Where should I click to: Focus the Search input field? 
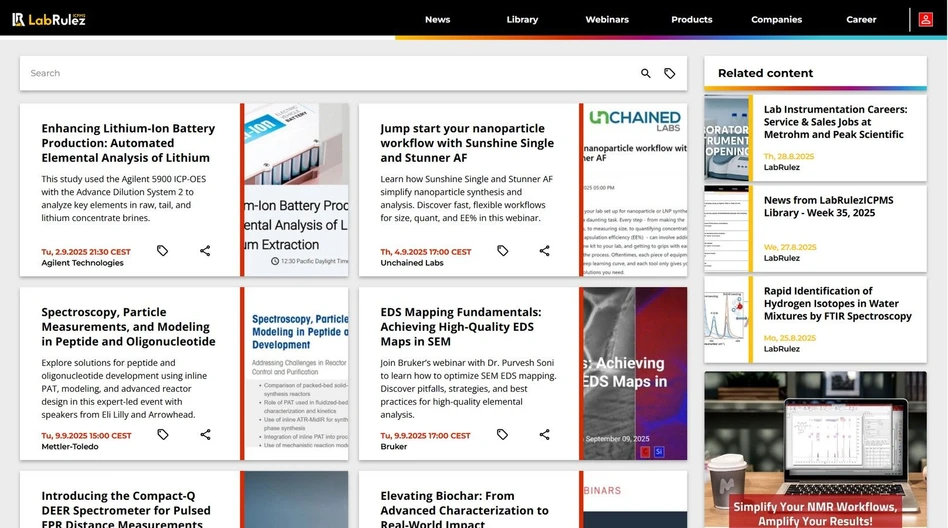(330, 74)
